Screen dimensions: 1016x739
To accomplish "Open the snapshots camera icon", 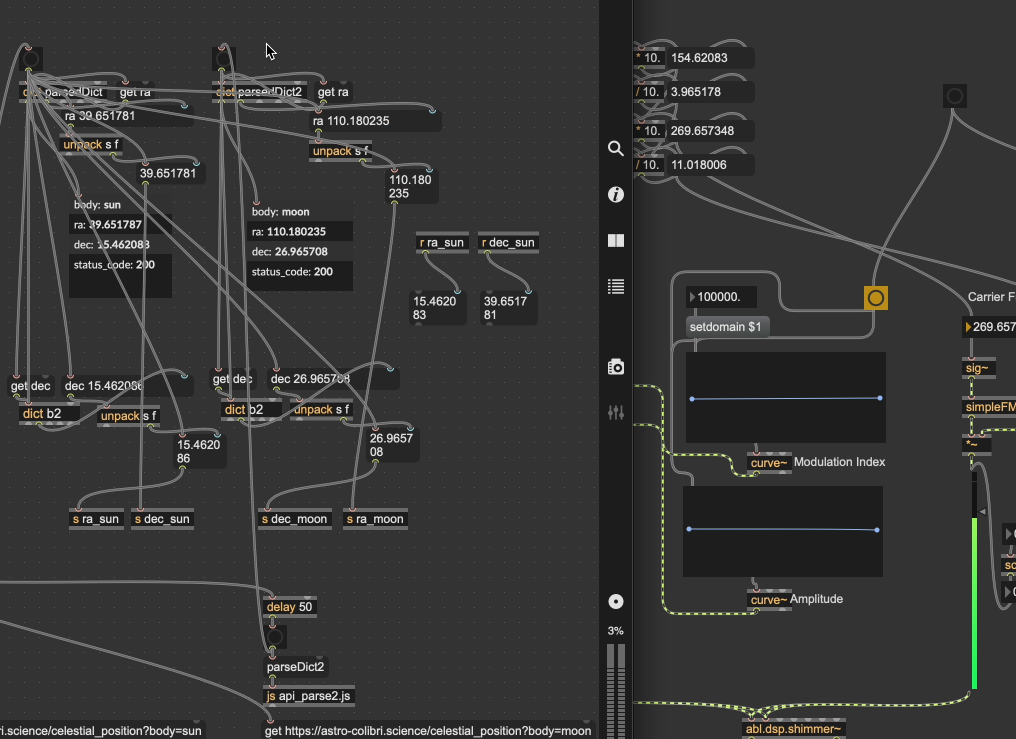I will (x=616, y=367).
